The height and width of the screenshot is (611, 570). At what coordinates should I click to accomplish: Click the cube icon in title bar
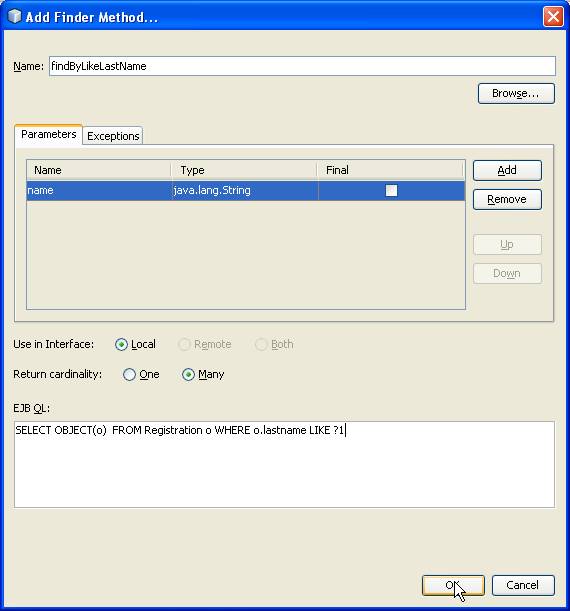(14, 16)
